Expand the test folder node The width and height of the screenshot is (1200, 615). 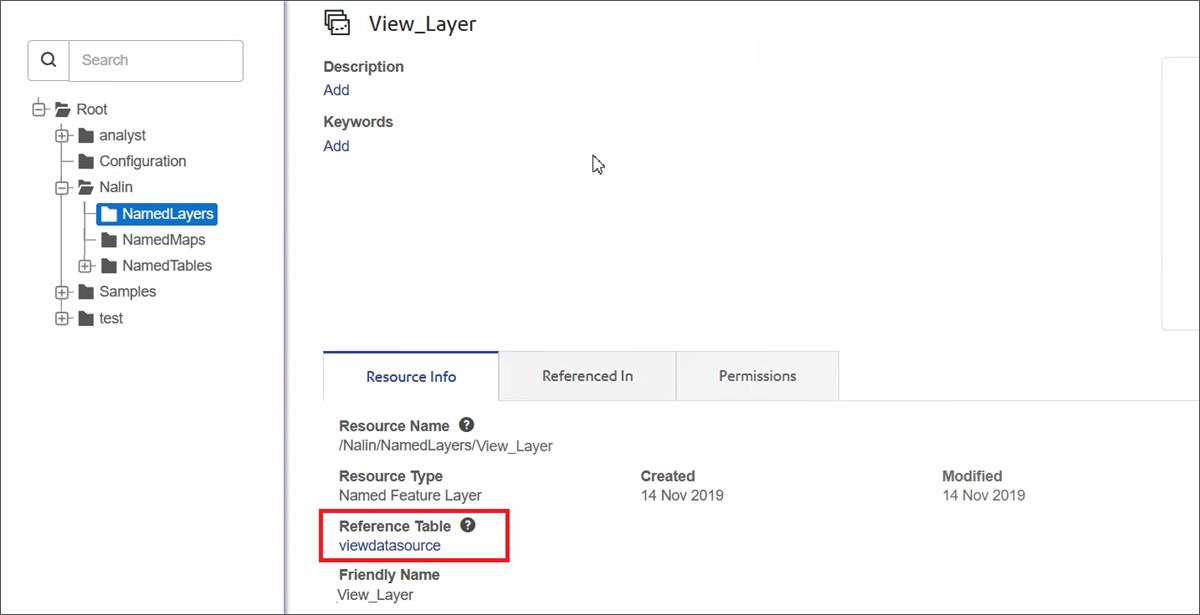pos(61,318)
